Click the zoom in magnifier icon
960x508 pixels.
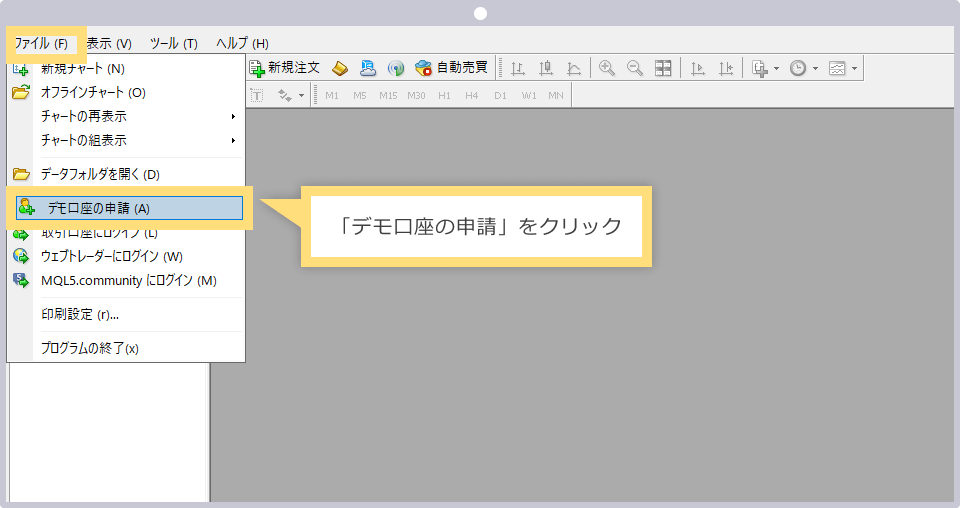(x=607, y=68)
